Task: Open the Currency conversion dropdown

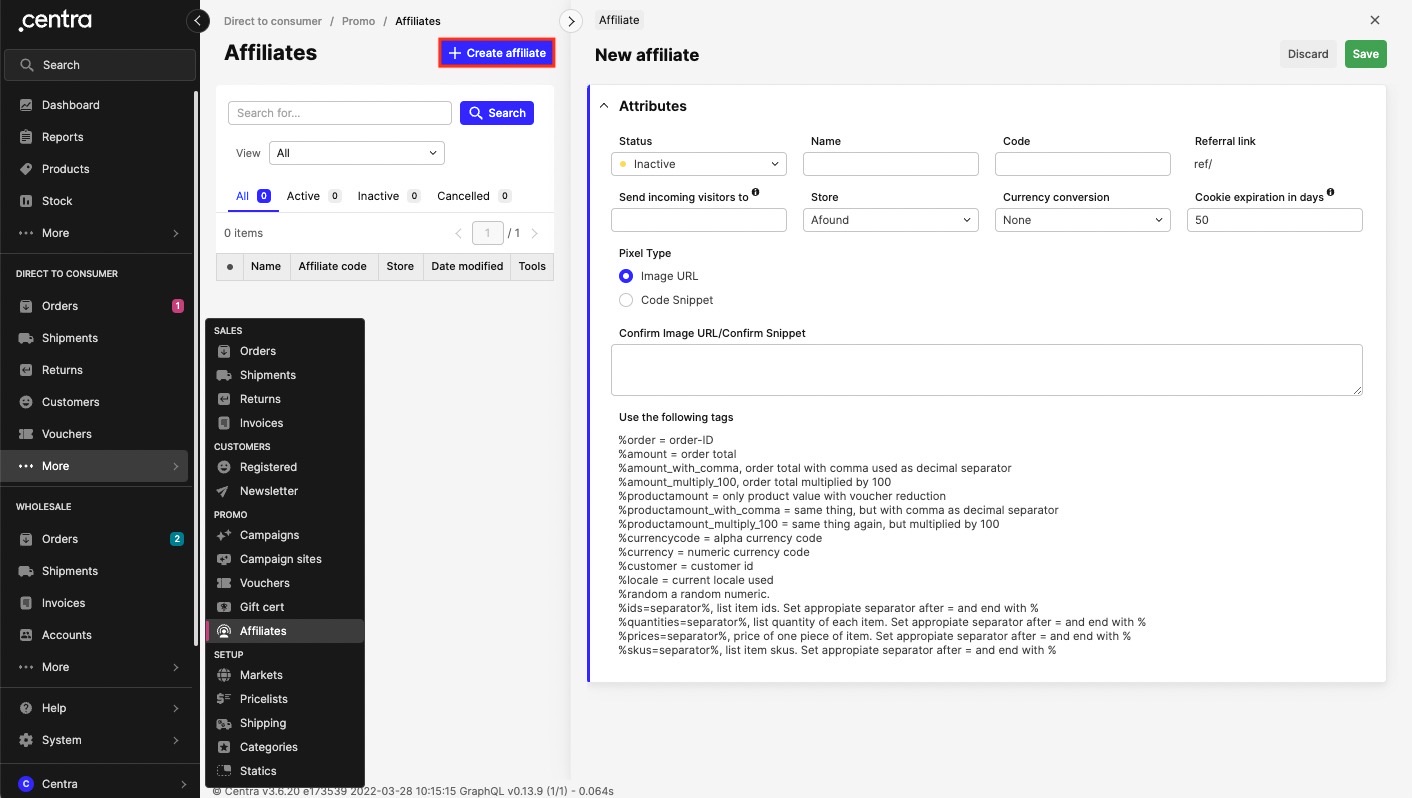Action: tap(1082, 220)
